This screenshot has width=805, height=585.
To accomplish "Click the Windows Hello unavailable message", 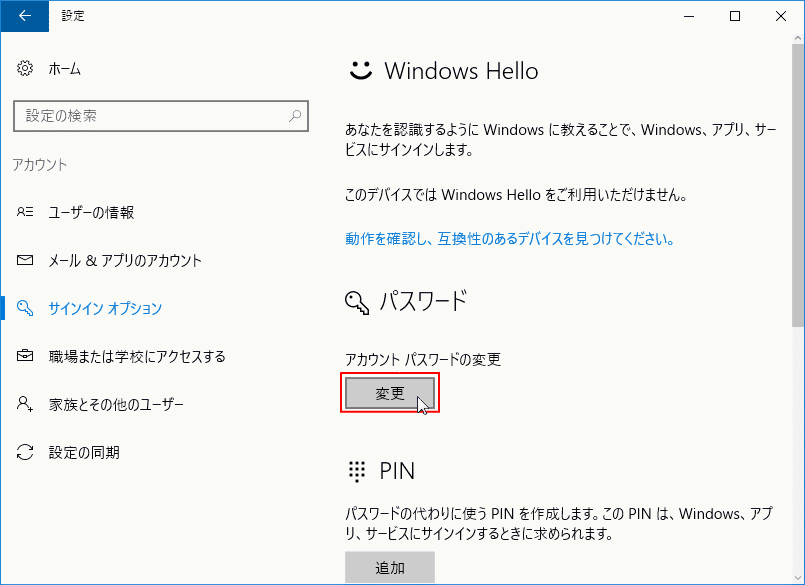I will (515, 195).
